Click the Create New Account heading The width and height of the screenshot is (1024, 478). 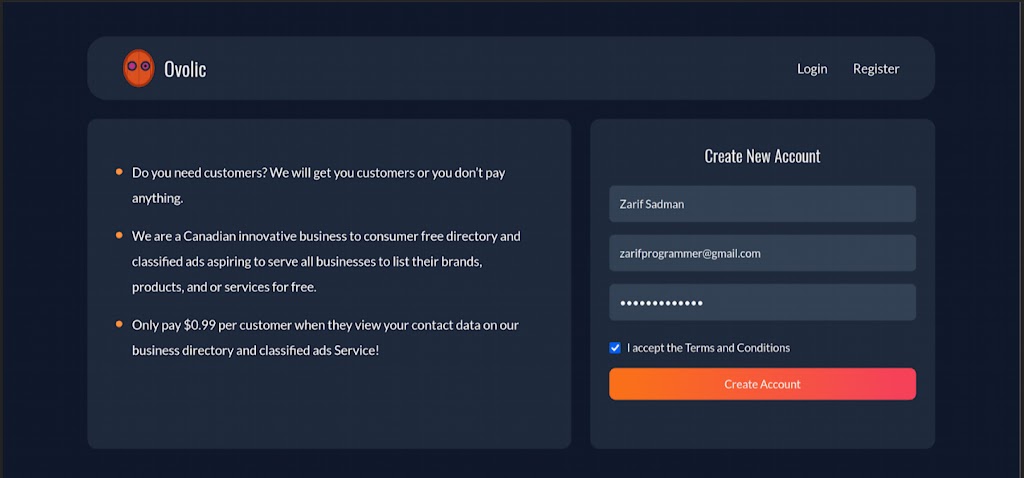point(762,156)
